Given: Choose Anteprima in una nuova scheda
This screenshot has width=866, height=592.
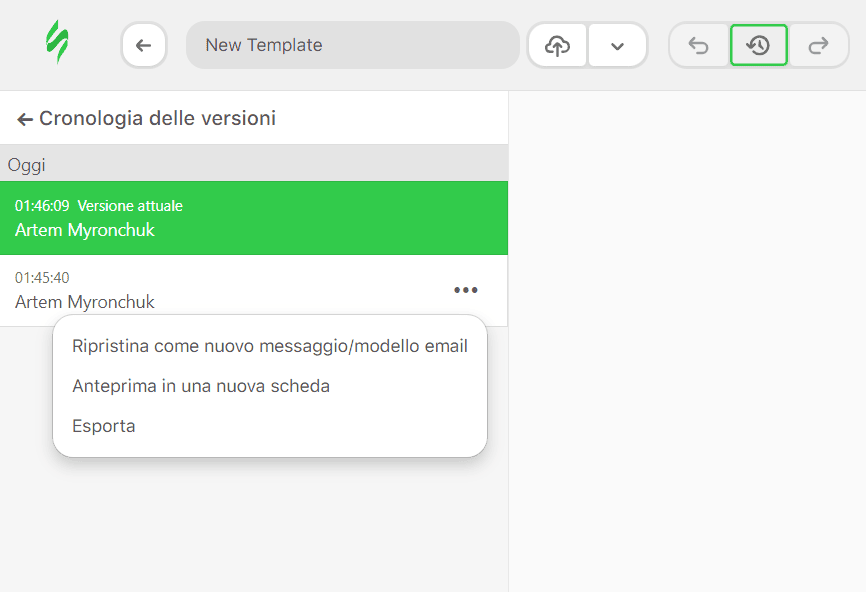Looking at the screenshot, I should coord(201,385).
